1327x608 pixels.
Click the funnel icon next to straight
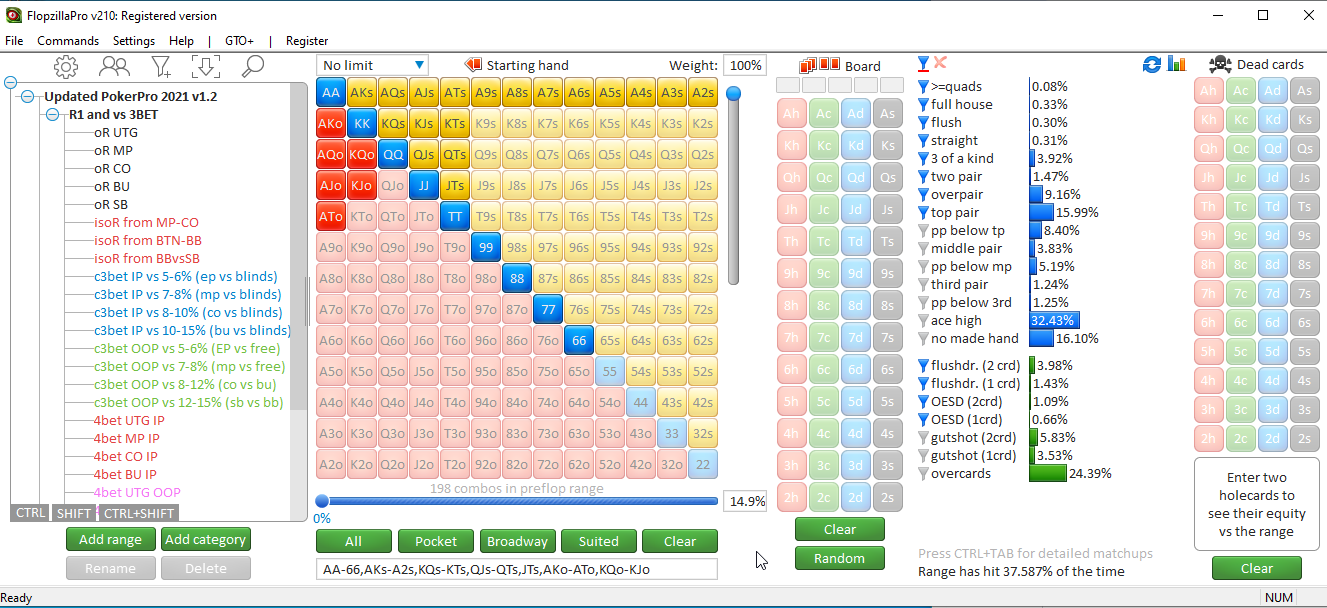point(923,140)
